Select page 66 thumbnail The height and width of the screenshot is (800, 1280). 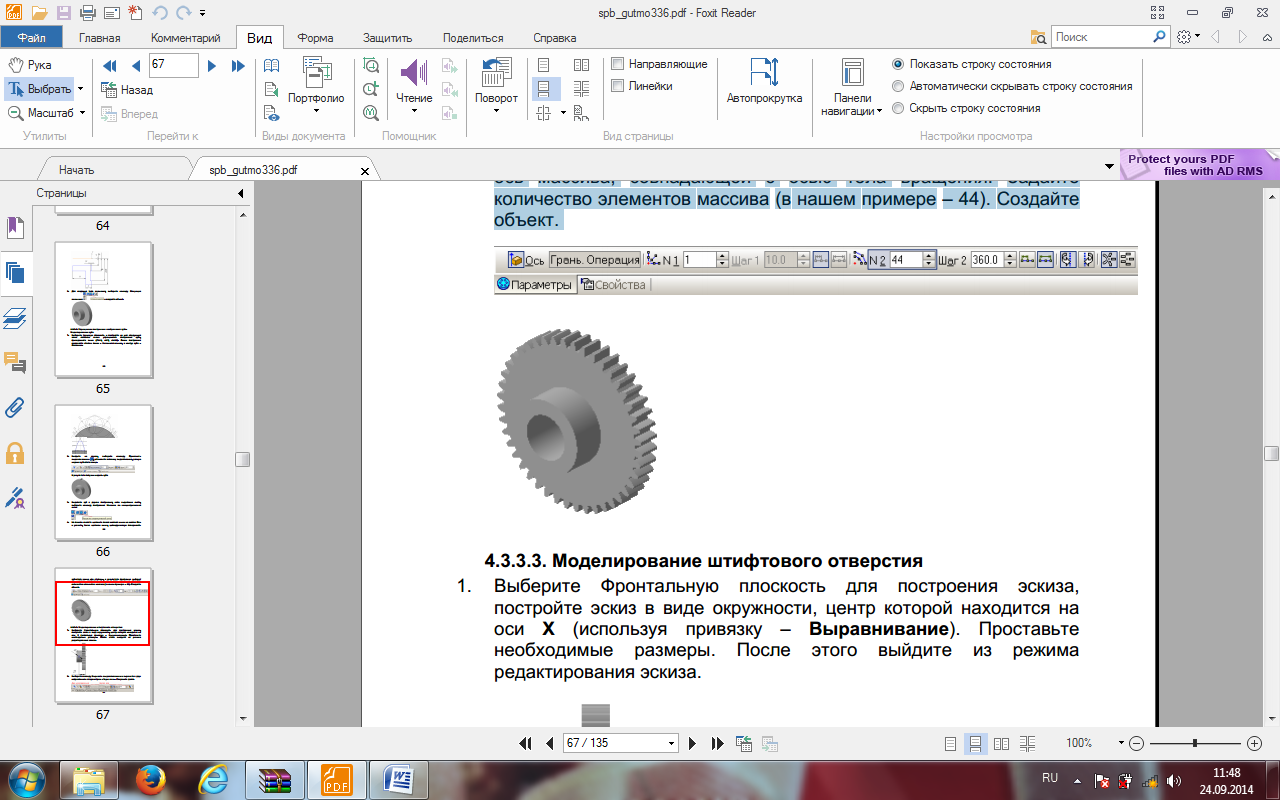(x=103, y=472)
